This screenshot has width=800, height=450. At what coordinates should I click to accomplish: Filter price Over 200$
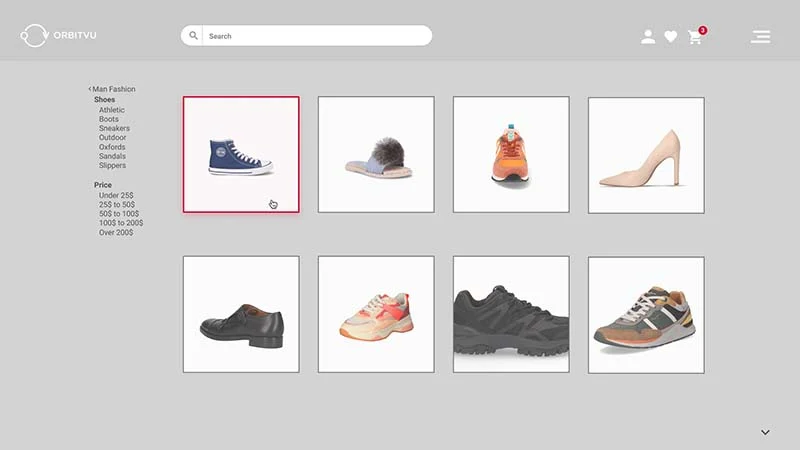pos(116,233)
